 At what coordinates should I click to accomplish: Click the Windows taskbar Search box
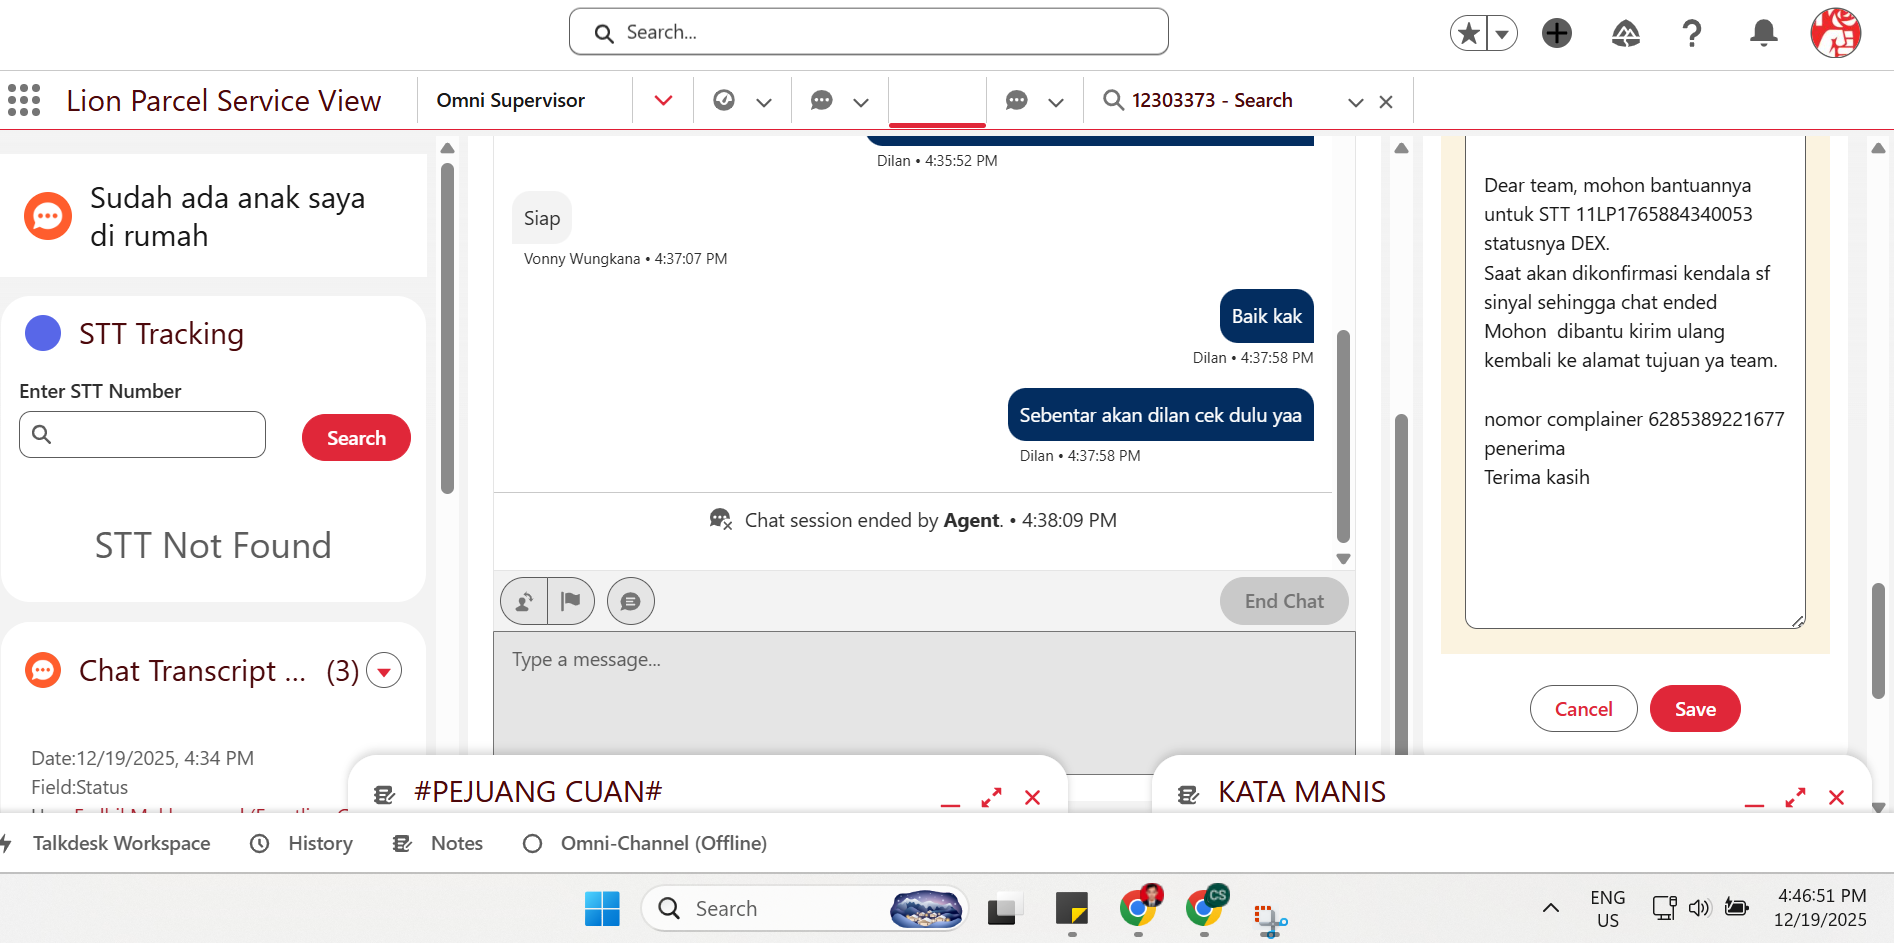pyautogui.click(x=805, y=909)
